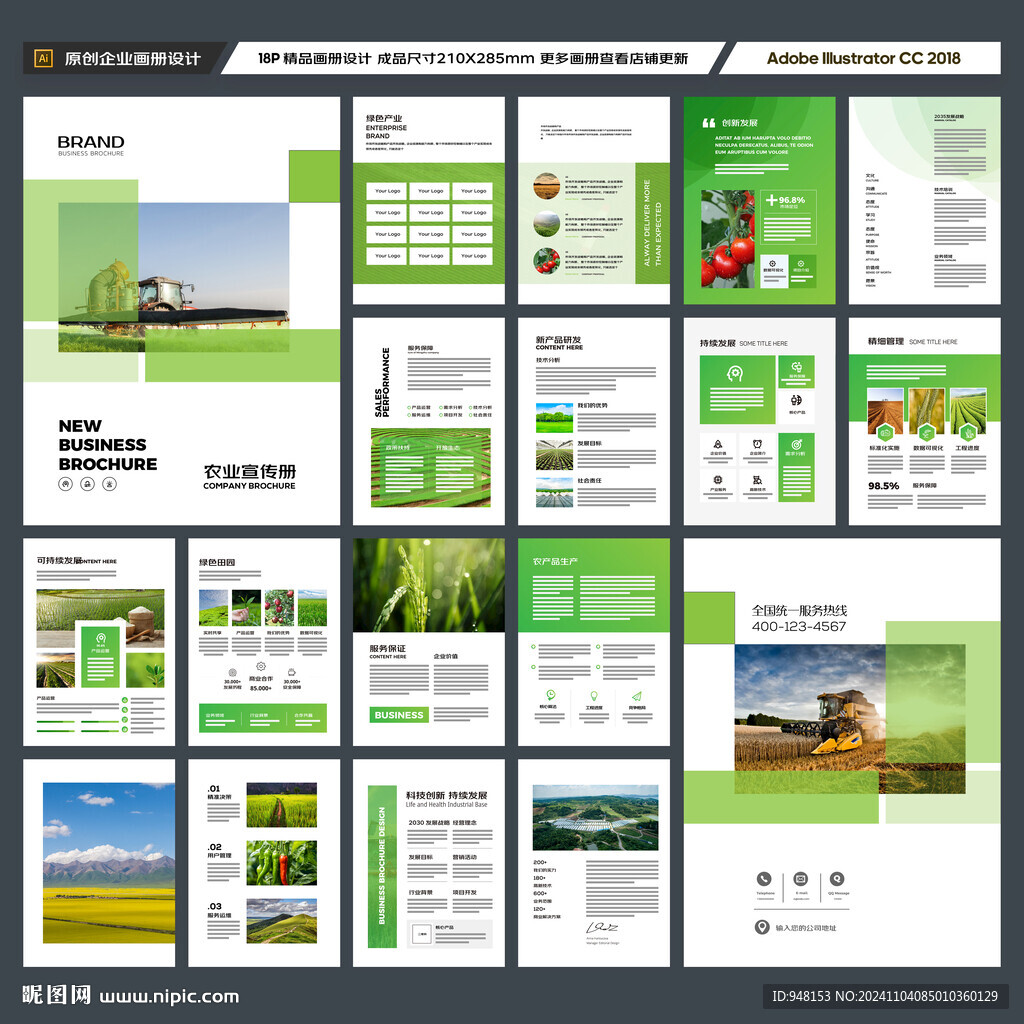This screenshot has width=1024, height=1024.
Task: Click the 服务保证 heading
Action: pos(387,648)
